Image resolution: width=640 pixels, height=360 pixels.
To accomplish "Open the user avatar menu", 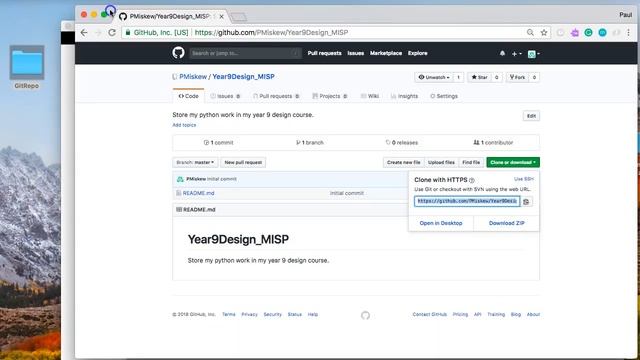I will click(x=533, y=53).
